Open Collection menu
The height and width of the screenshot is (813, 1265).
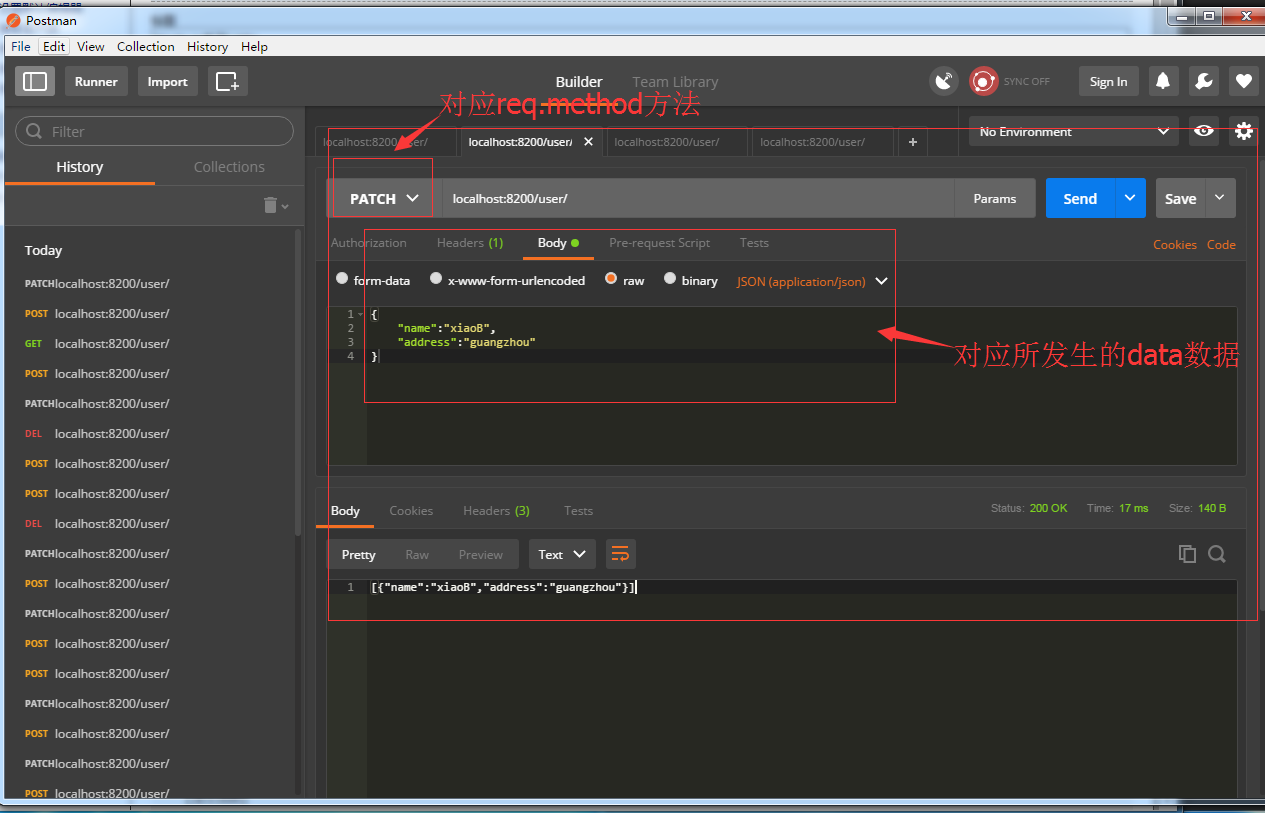146,46
